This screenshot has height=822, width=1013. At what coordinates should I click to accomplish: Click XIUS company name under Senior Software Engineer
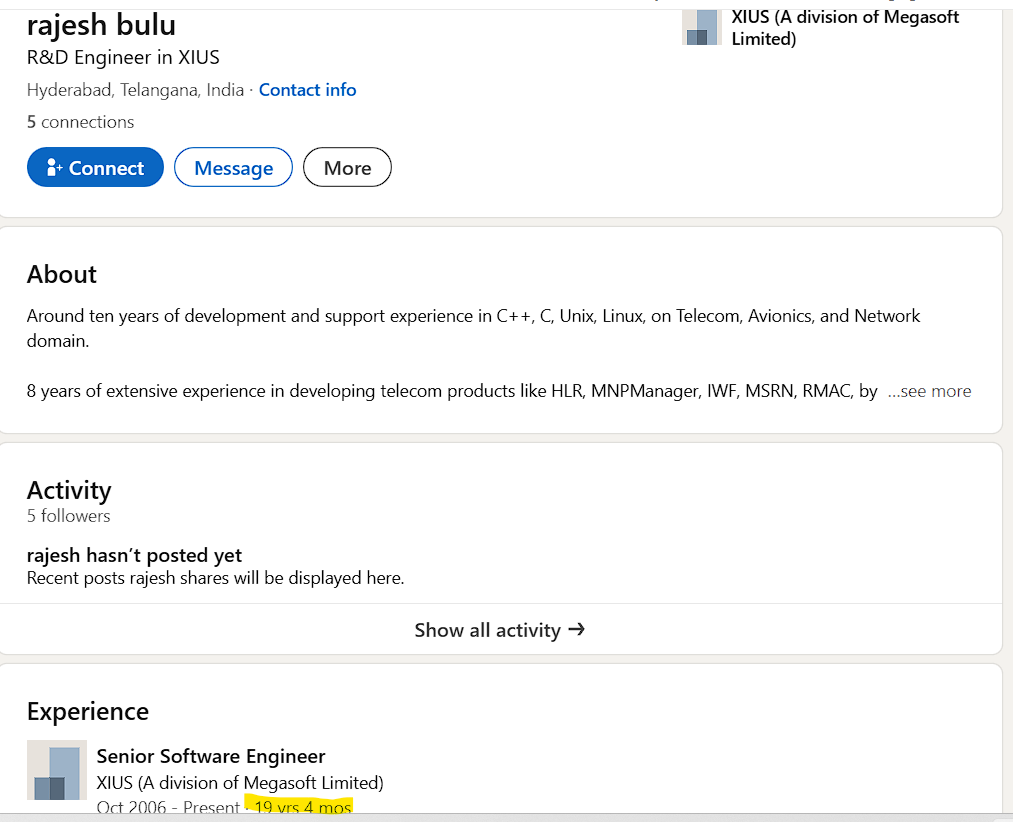pos(240,782)
